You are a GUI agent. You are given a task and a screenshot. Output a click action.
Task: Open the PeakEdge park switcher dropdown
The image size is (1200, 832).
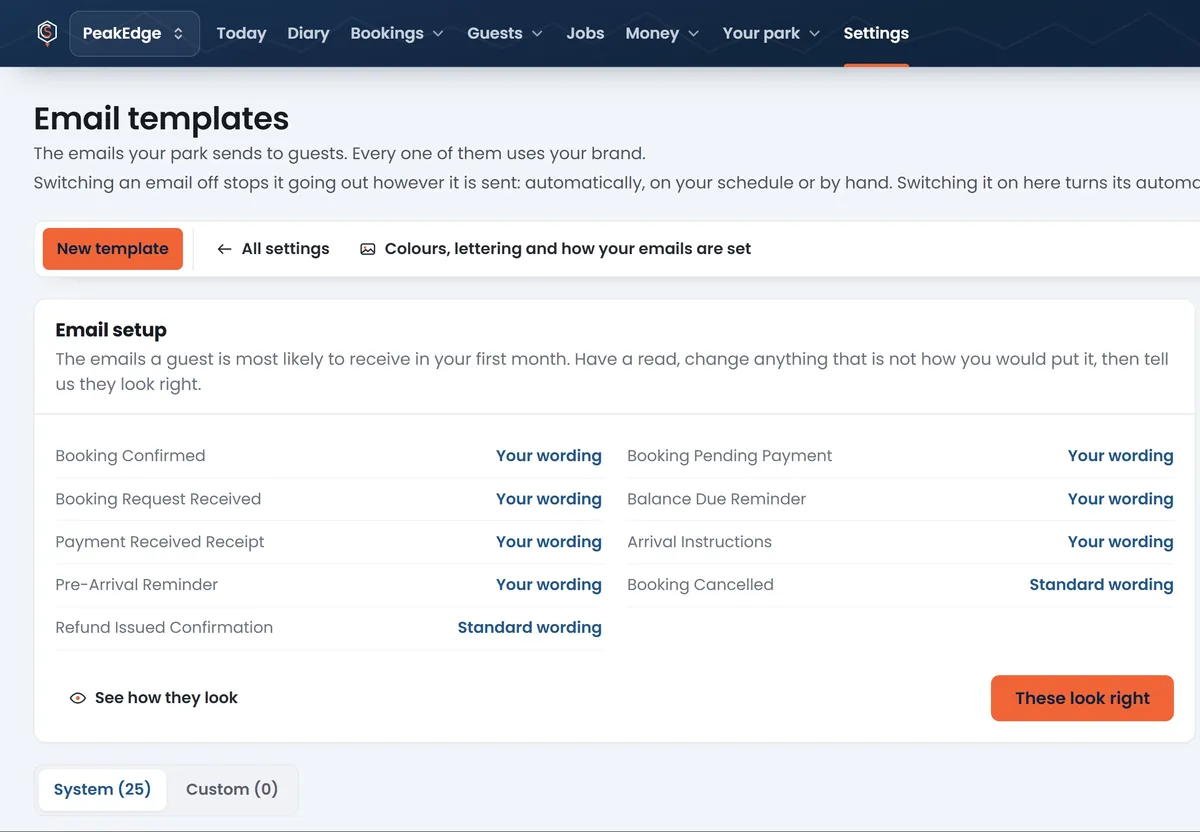pyautogui.click(x=134, y=33)
